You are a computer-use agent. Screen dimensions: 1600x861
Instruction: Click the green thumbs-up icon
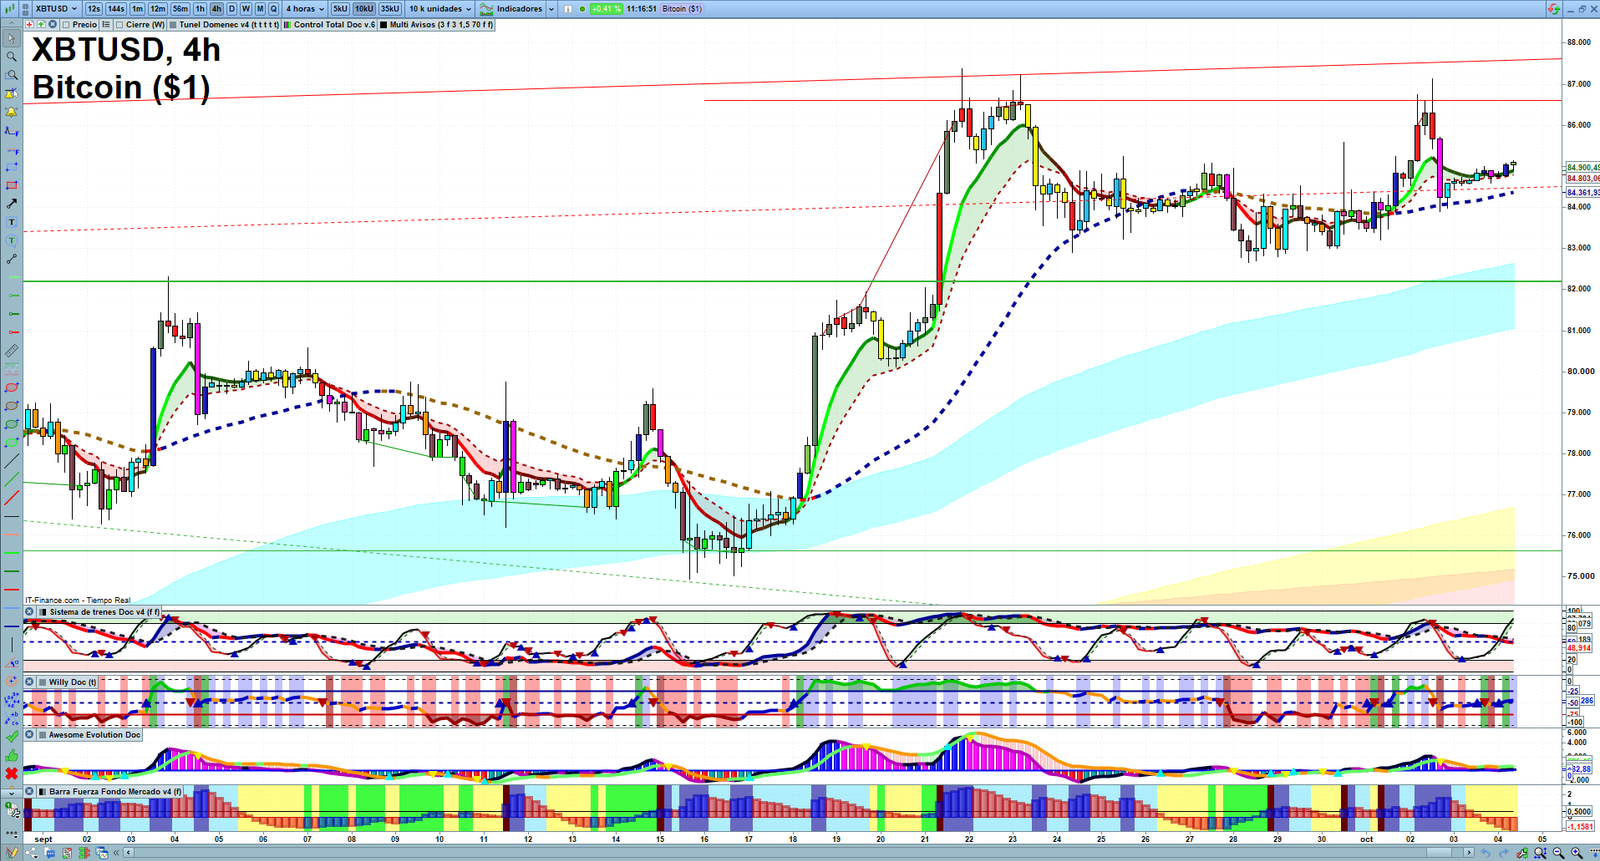[11, 755]
